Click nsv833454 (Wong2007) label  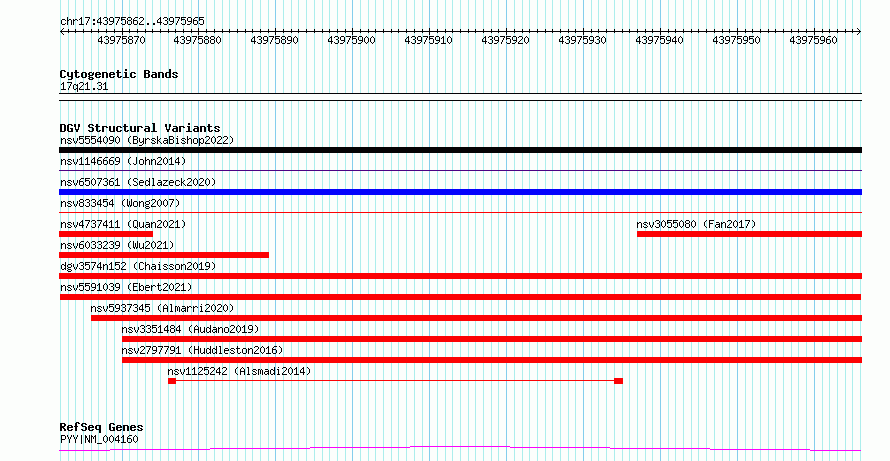120,203
